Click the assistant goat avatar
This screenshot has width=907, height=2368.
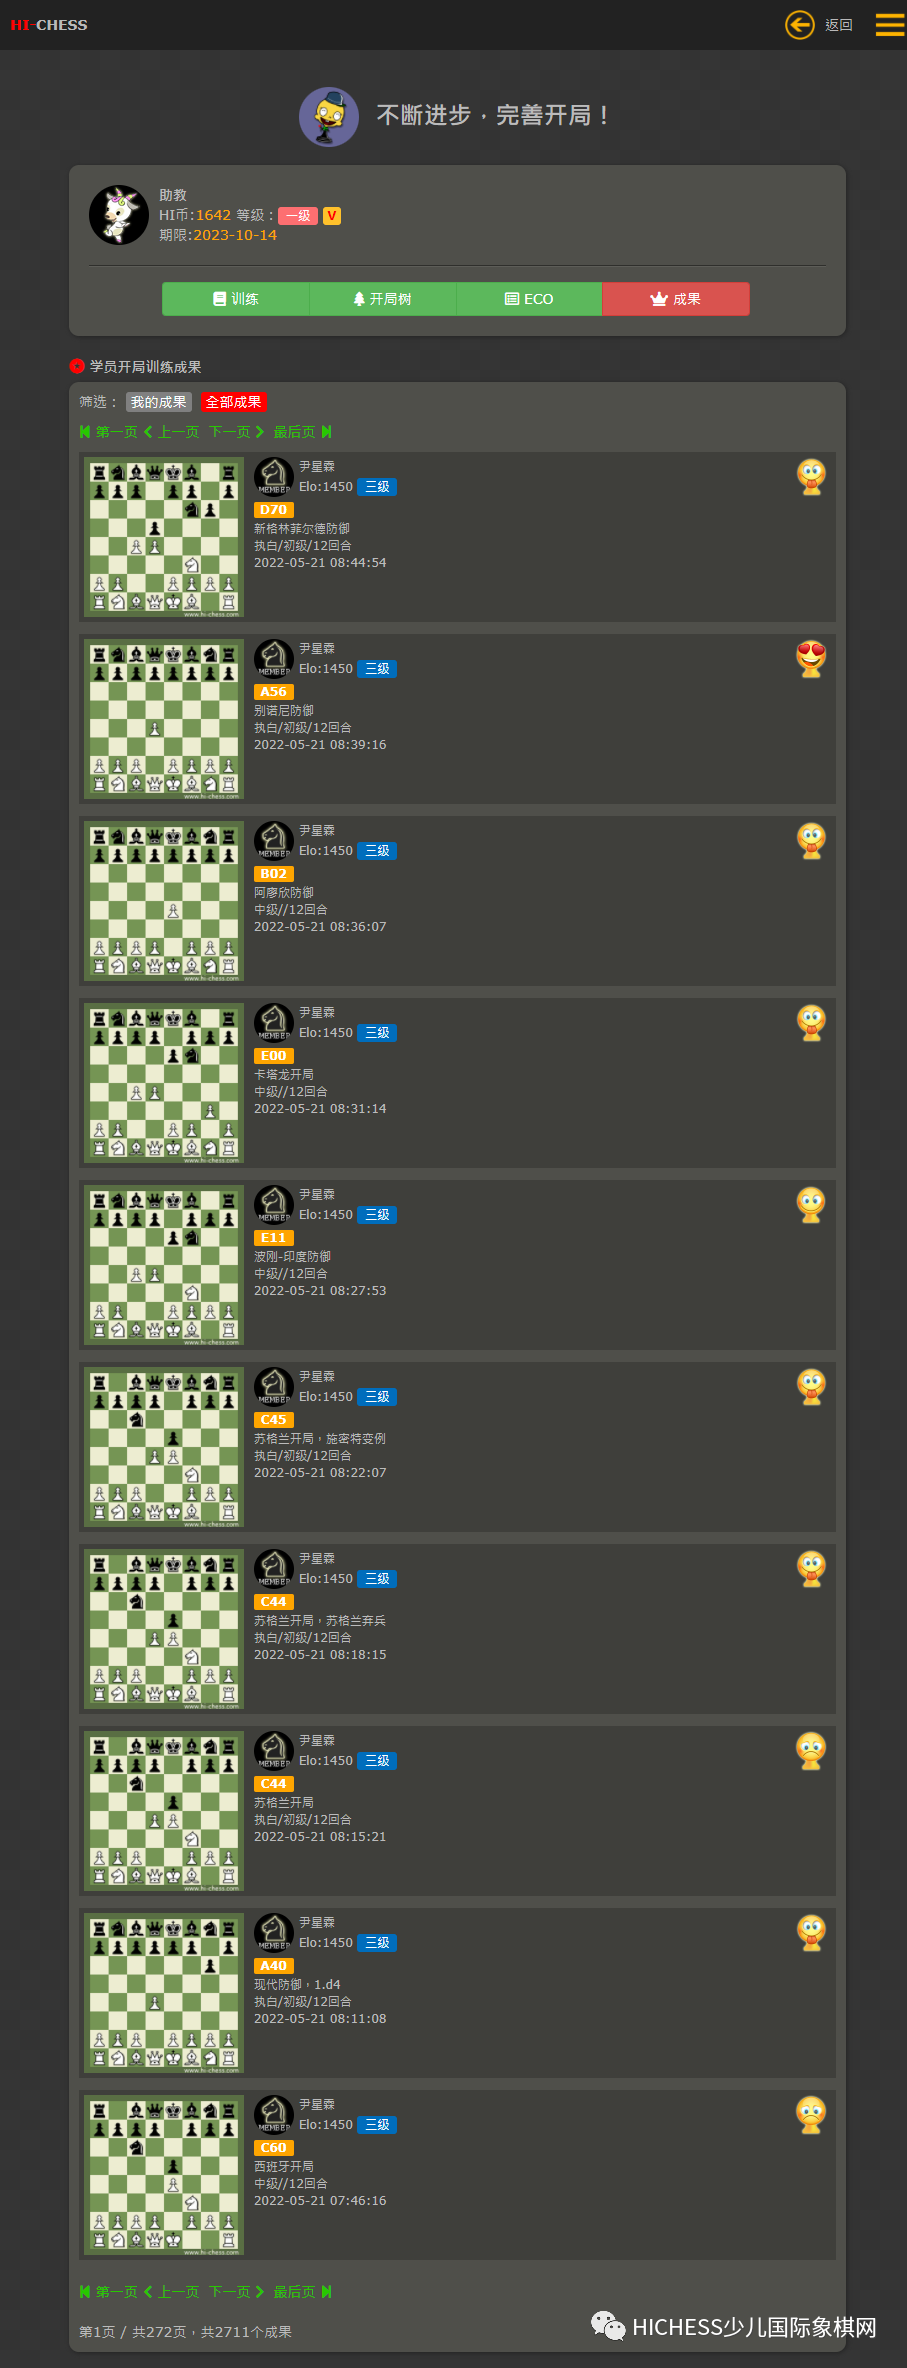[119, 215]
